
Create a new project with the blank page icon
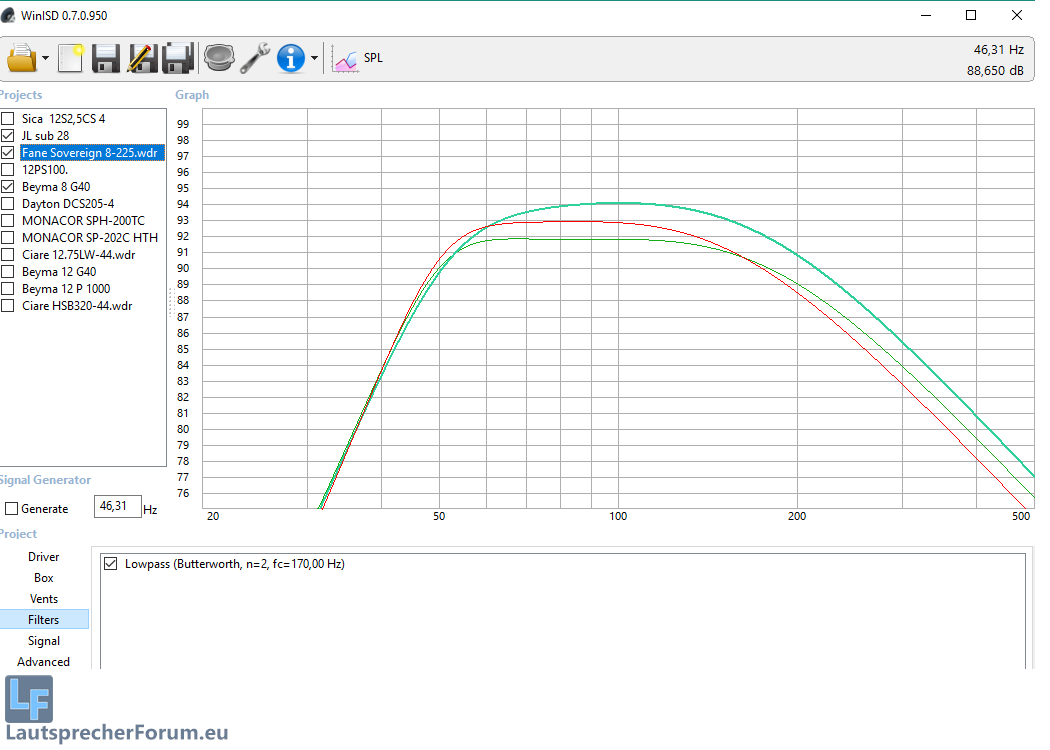coord(70,58)
